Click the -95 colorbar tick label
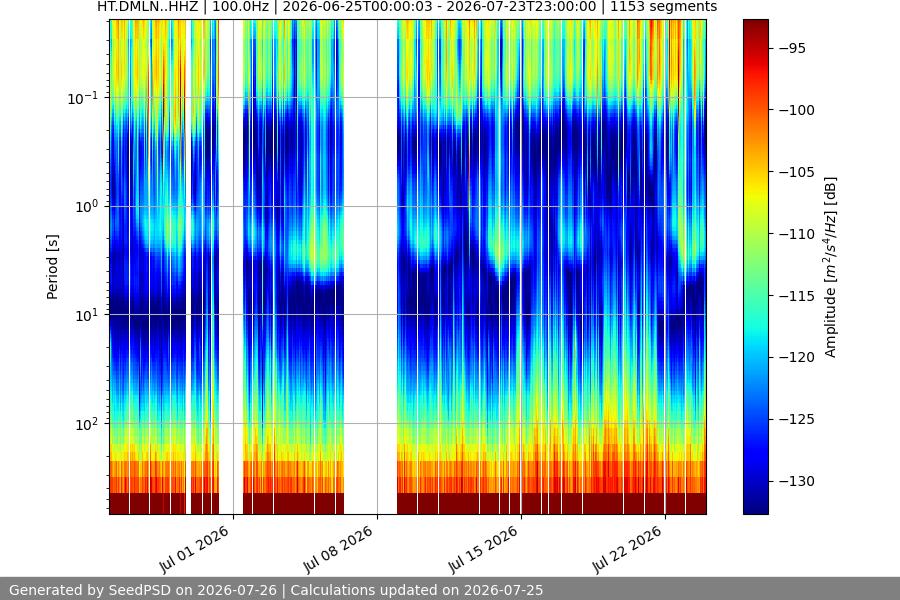 tap(792, 48)
